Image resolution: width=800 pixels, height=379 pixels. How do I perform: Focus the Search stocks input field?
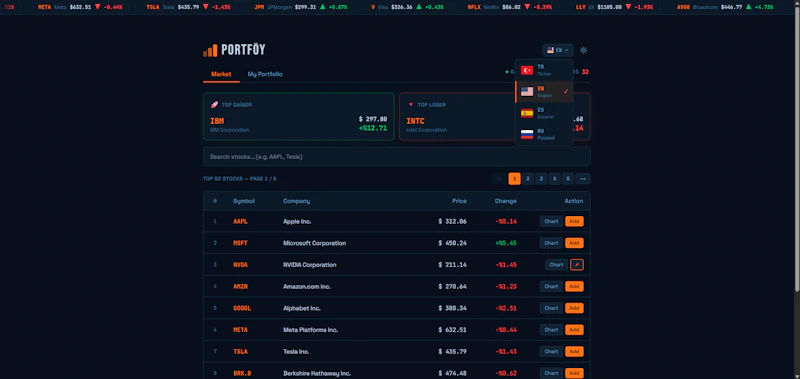coord(396,157)
